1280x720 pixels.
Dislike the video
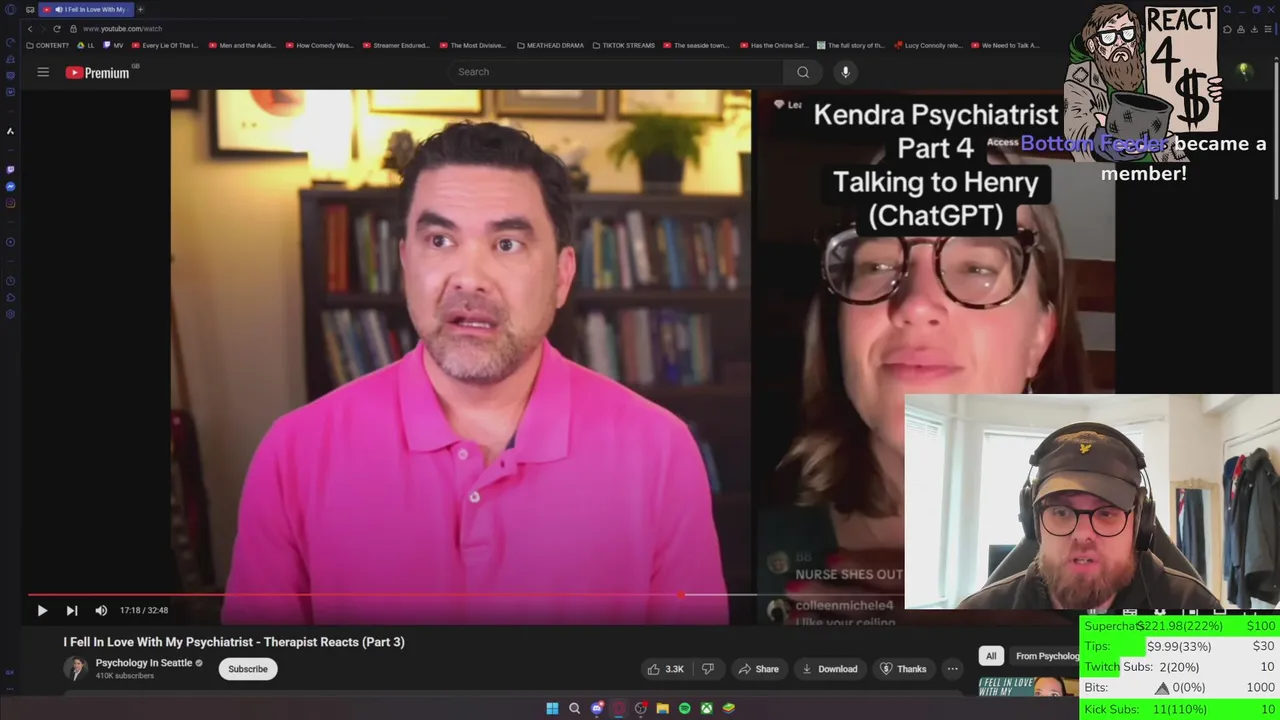(x=708, y=669)
